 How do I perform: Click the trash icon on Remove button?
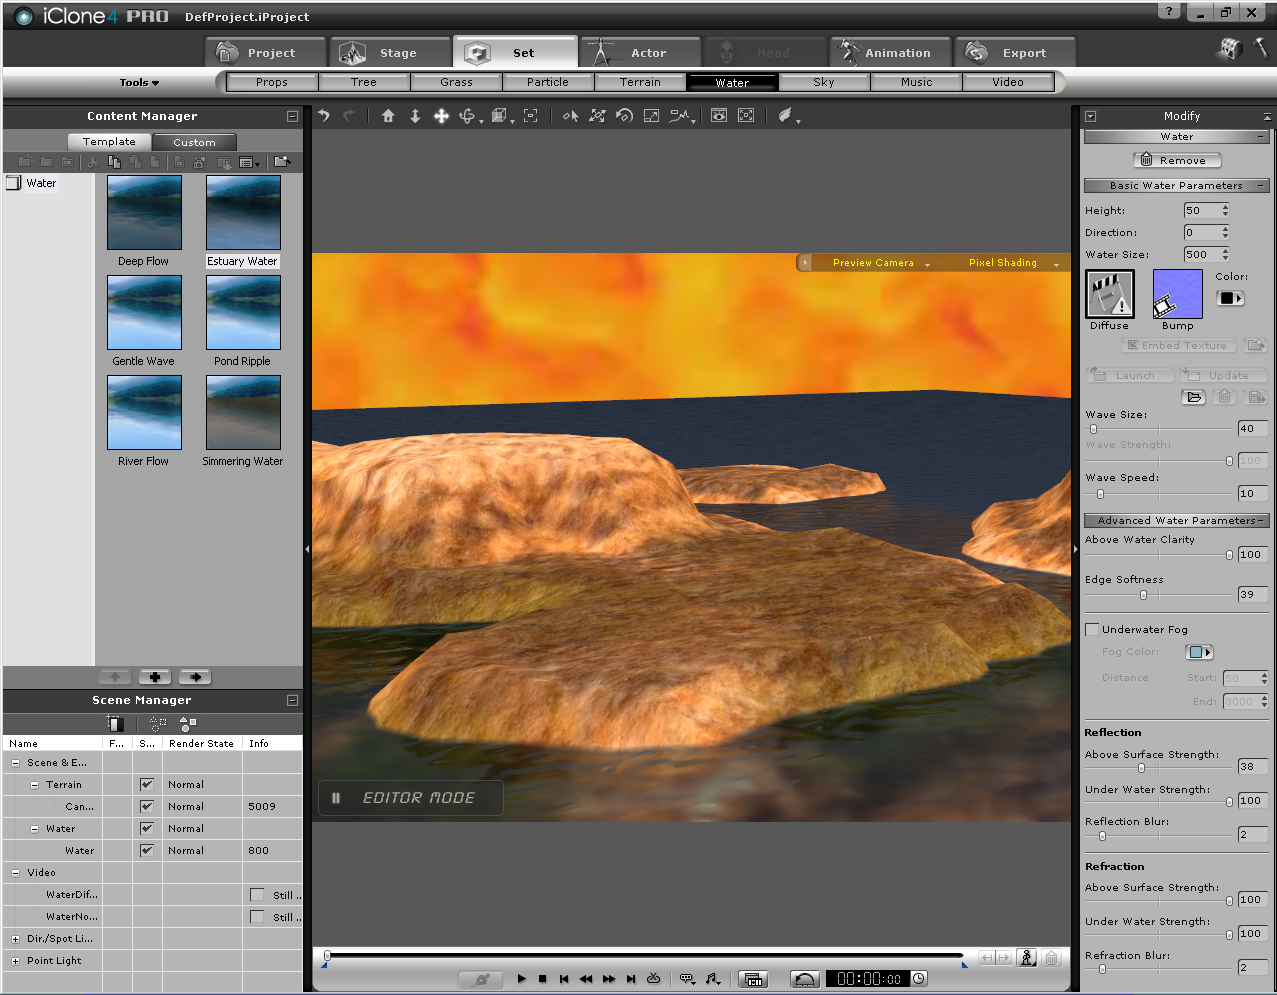click(x=1147, y=160)
